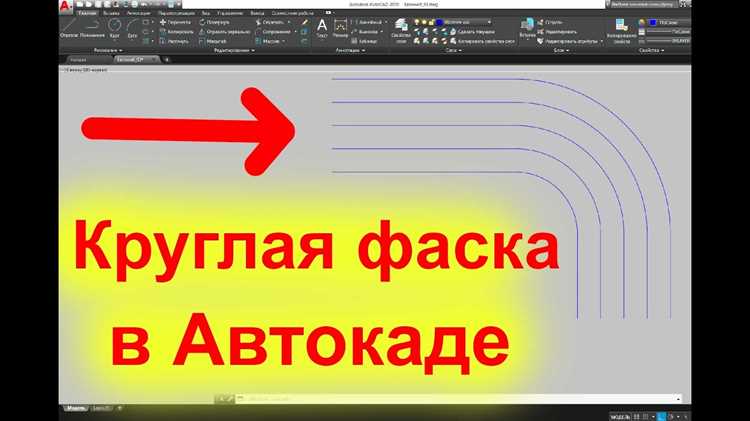The height and width of the screenshot is (421, 750).
Task: Click the Сопряжение (Fillet) tool
Action: [273, 32]
